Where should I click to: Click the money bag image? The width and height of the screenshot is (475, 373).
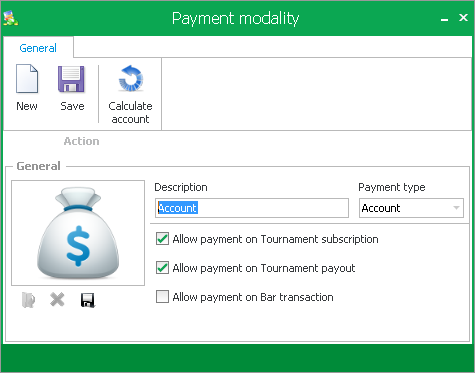78,233
